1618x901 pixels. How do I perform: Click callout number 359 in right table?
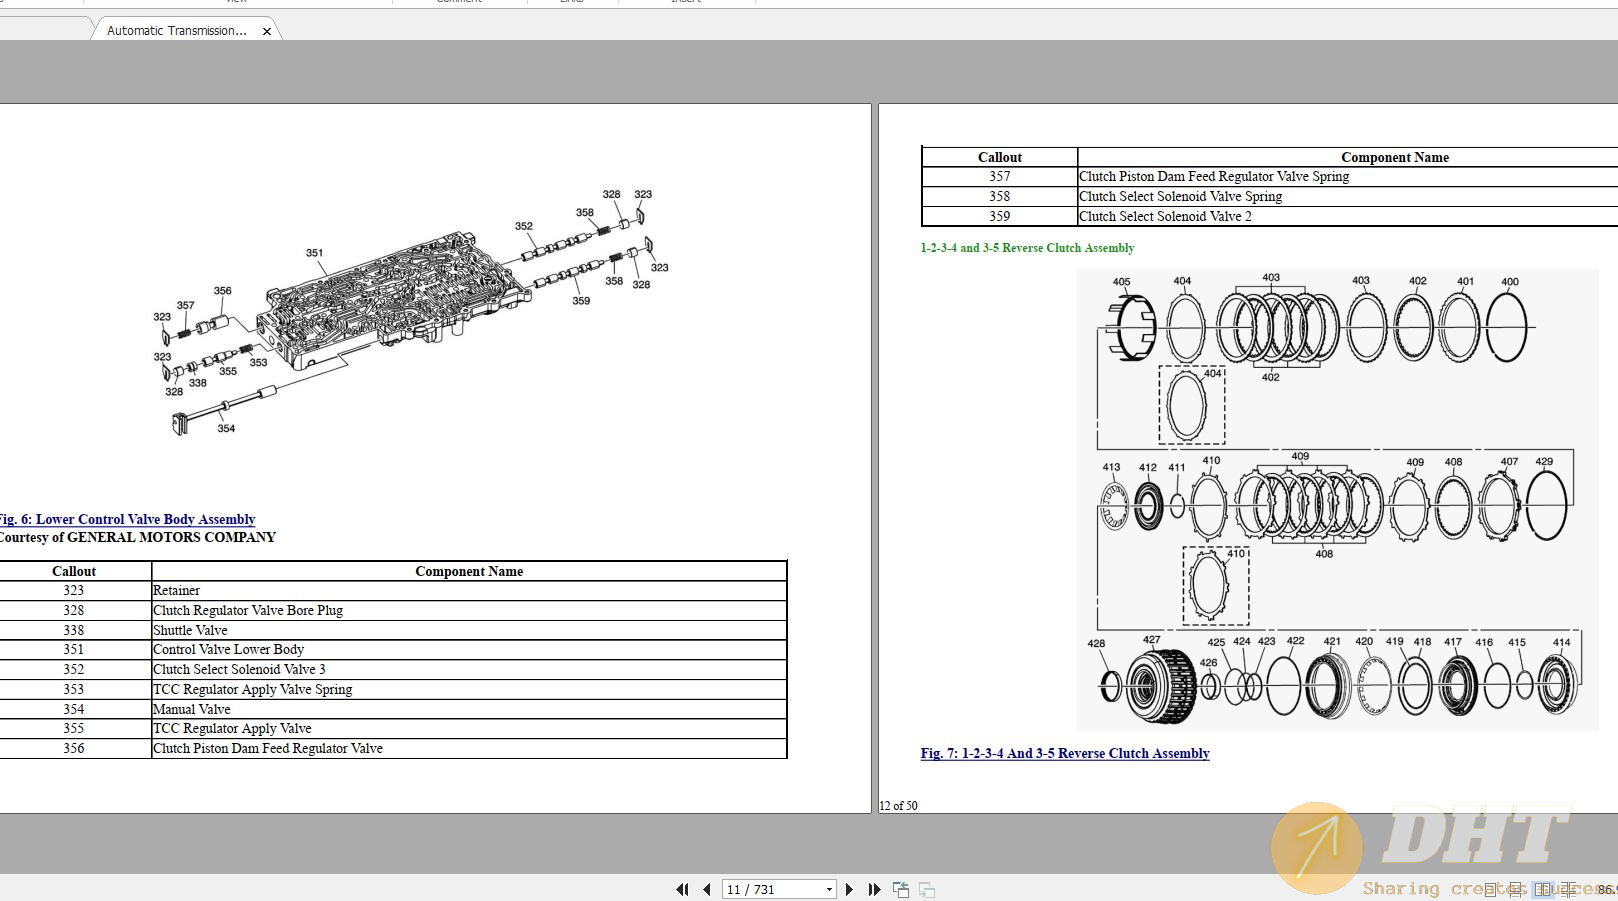click(1000, 216)
